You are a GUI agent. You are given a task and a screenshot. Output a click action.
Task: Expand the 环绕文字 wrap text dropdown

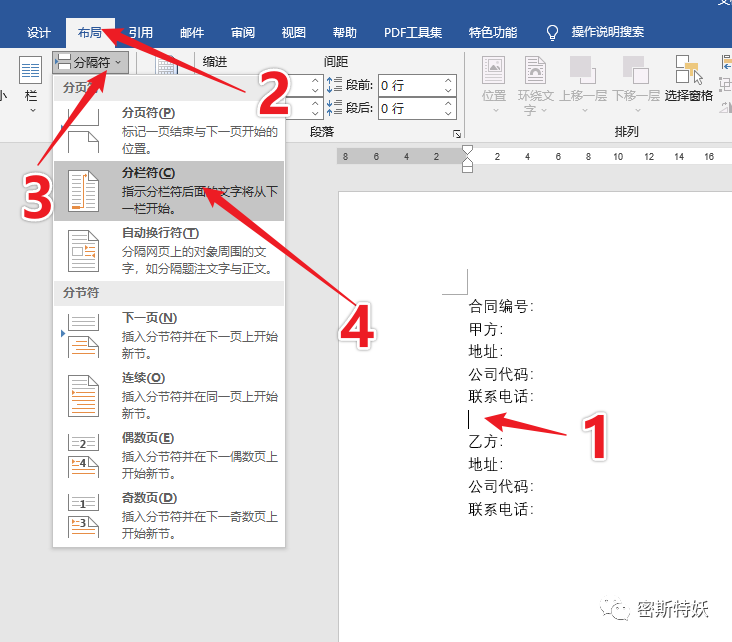pos(535,85)
